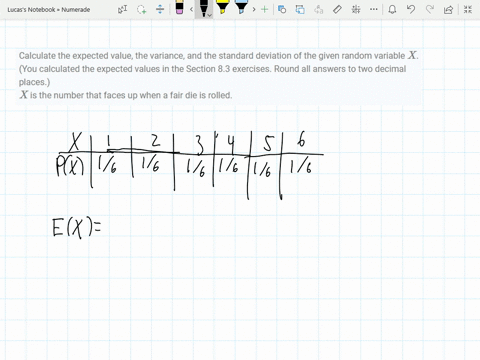Open the ruler tool

tap(337, 9)
